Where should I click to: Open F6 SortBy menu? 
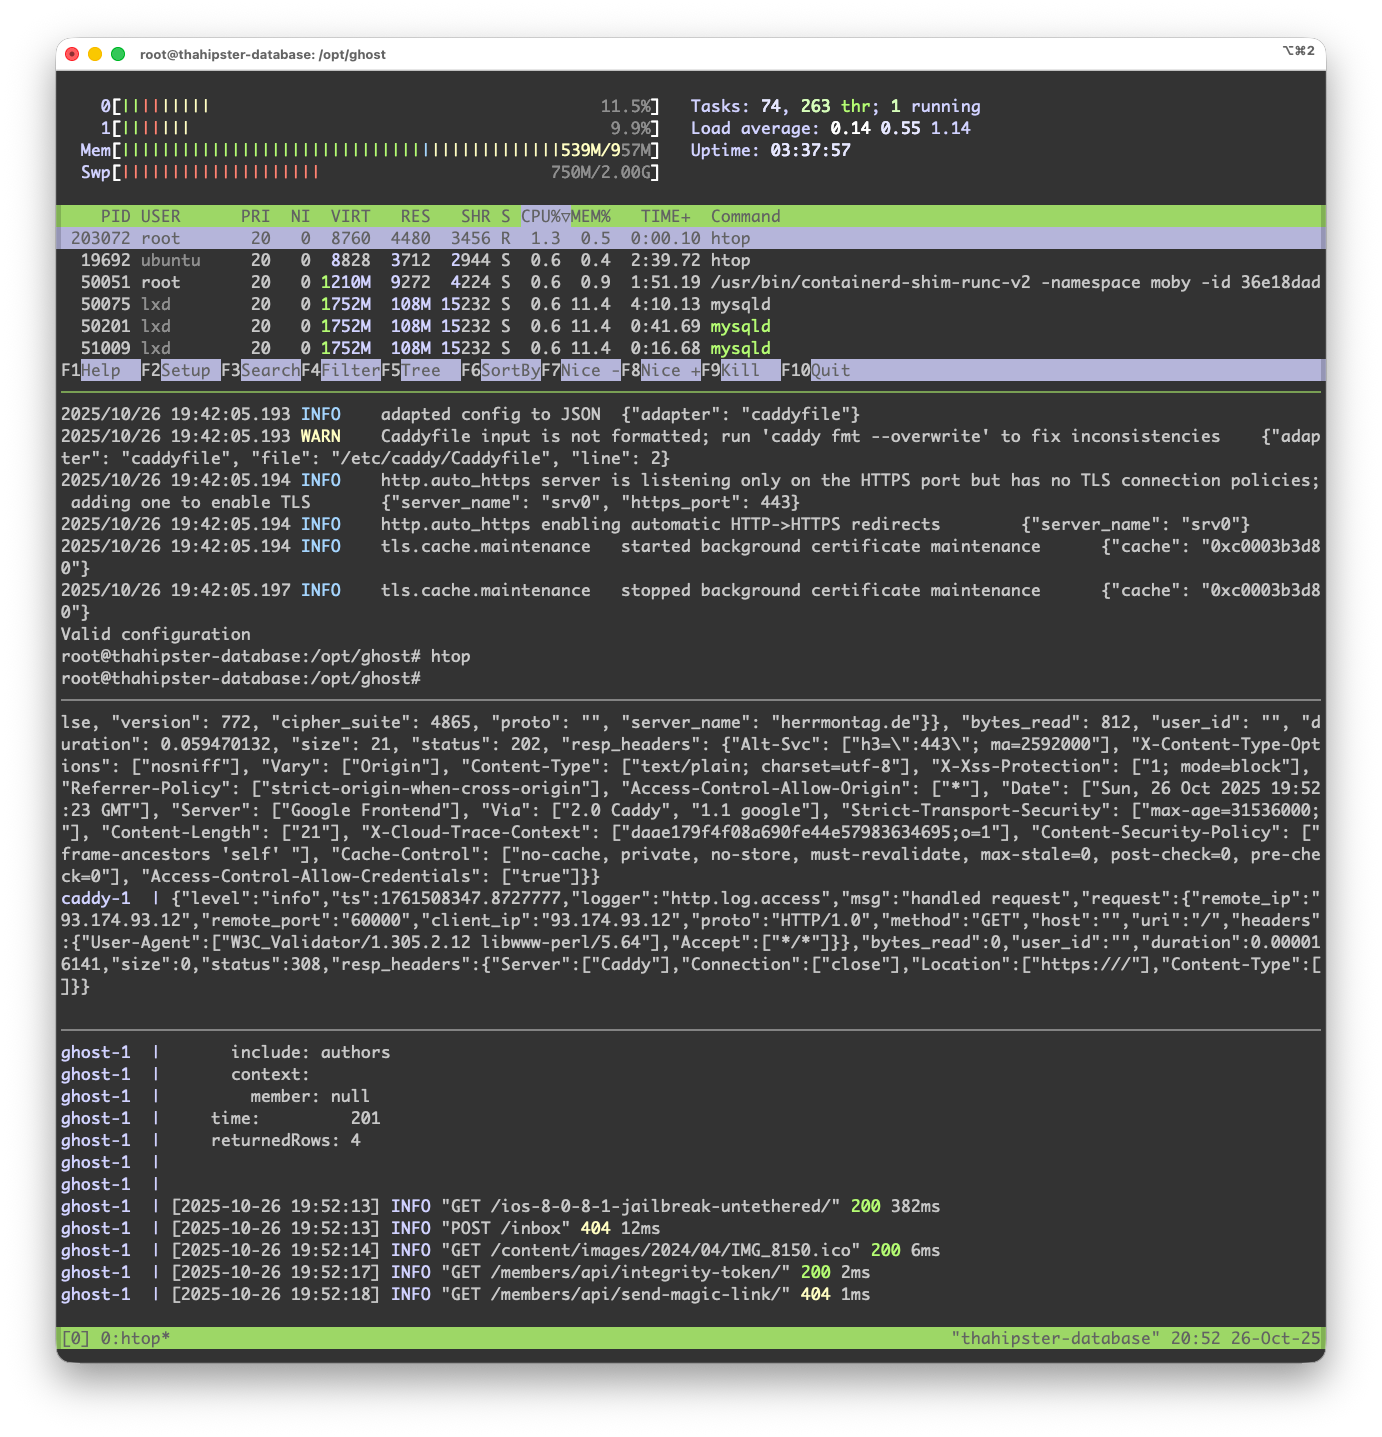(x=510, y=370)
